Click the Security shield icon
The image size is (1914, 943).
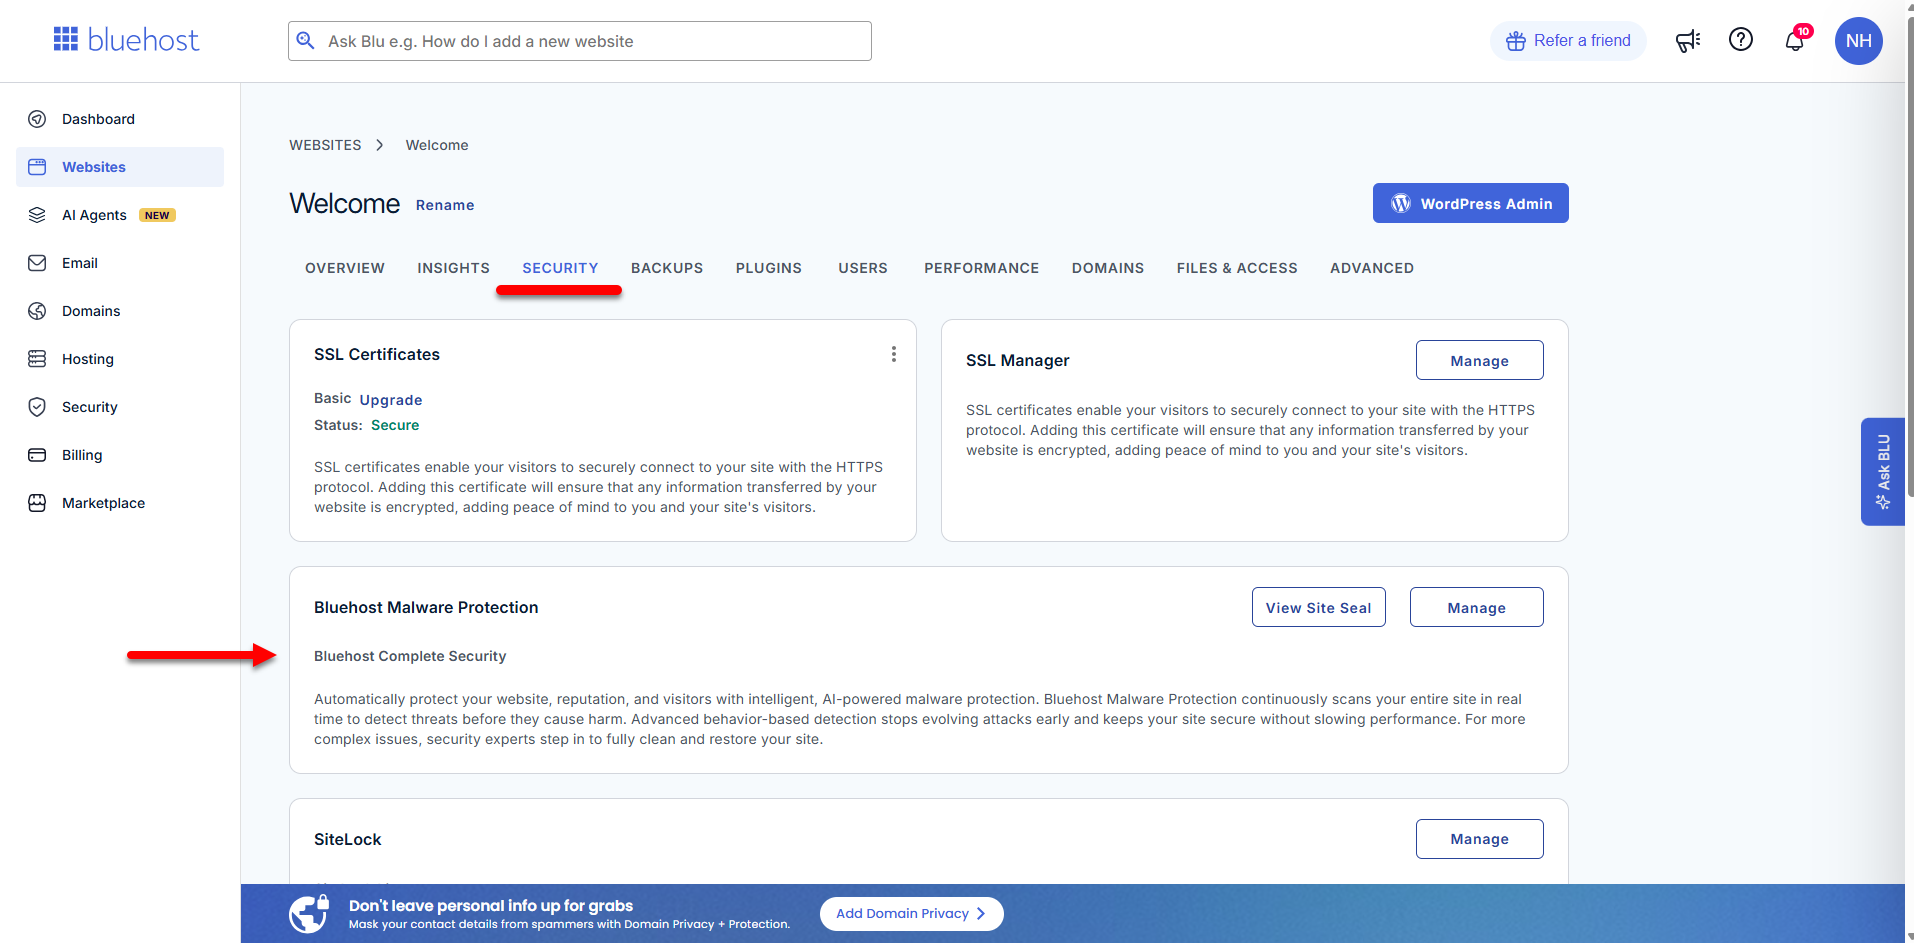(x=37, y=407)
